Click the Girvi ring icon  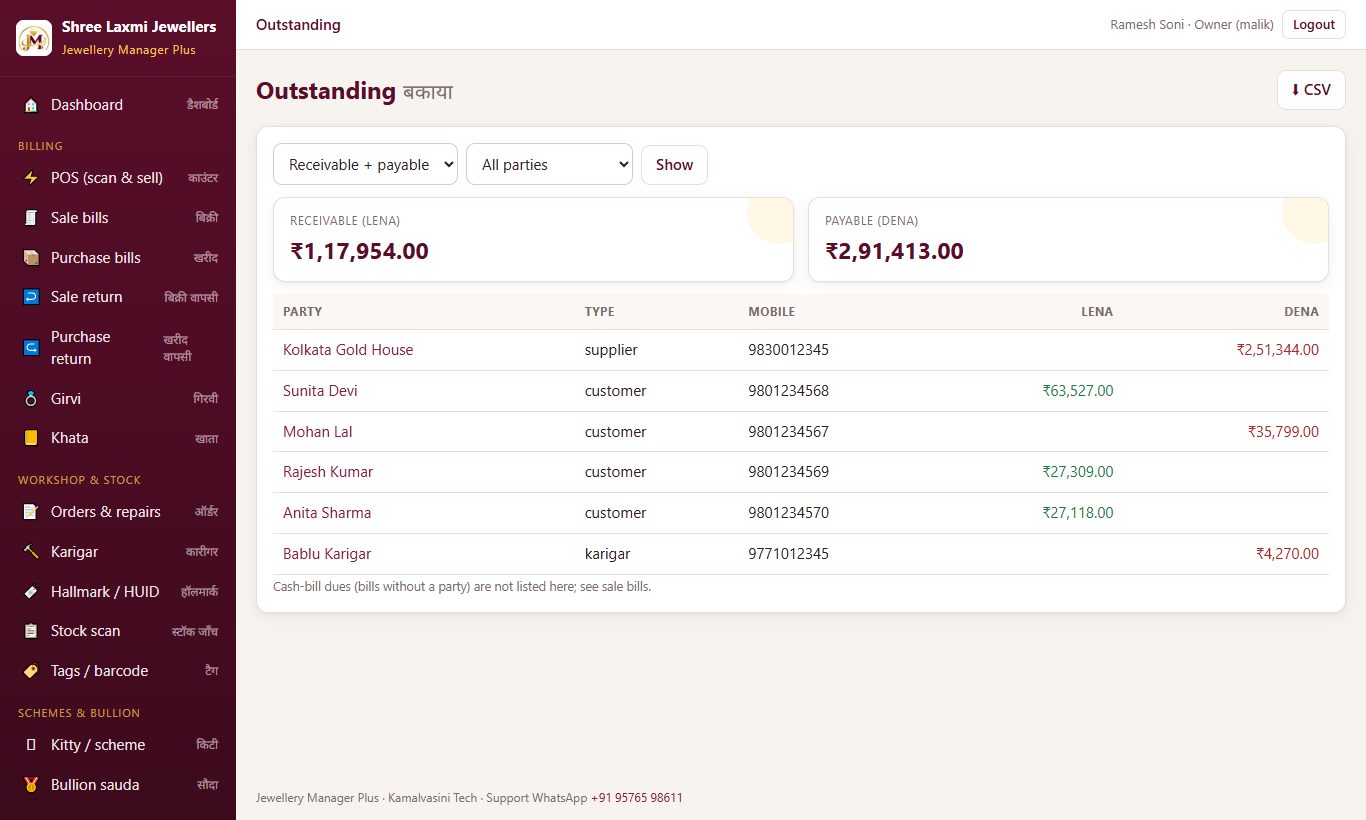(31, 399)
